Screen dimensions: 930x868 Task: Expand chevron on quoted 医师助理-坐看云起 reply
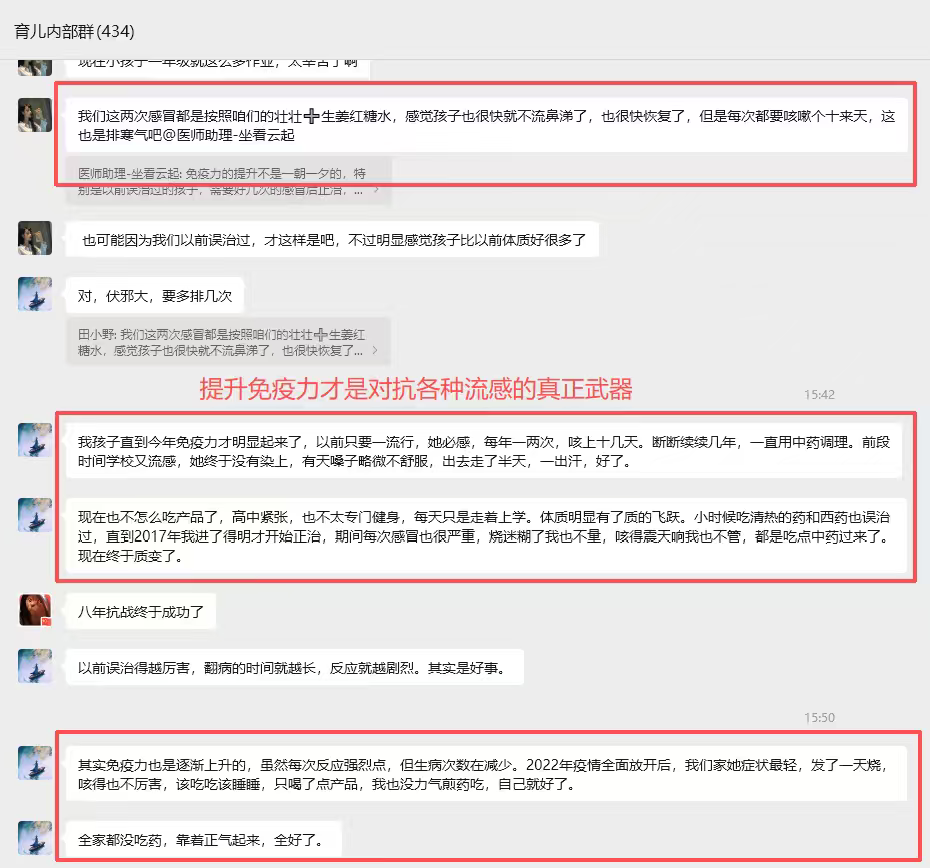tap(375, 189)
